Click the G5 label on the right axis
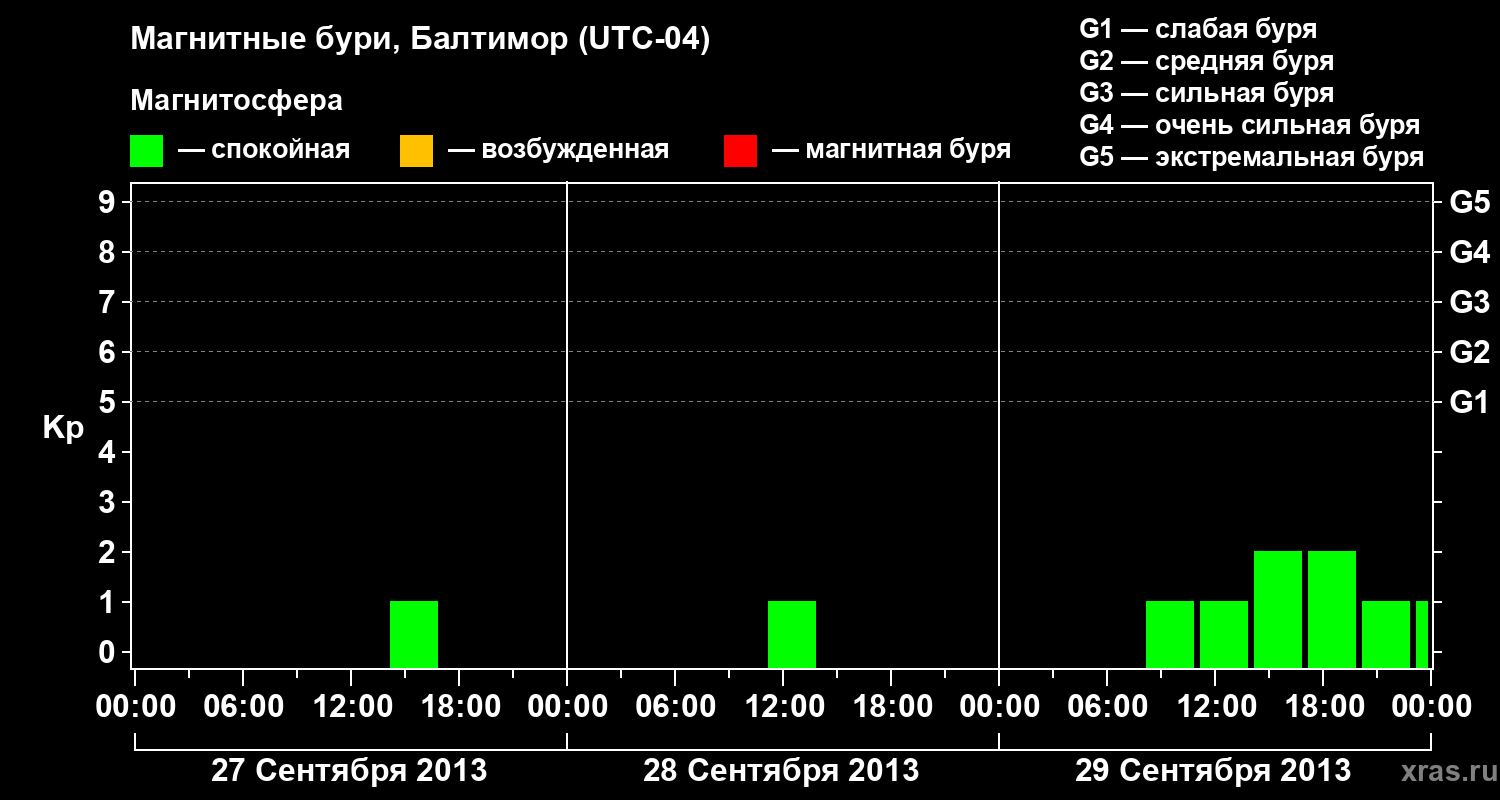 pos(1469,202)
